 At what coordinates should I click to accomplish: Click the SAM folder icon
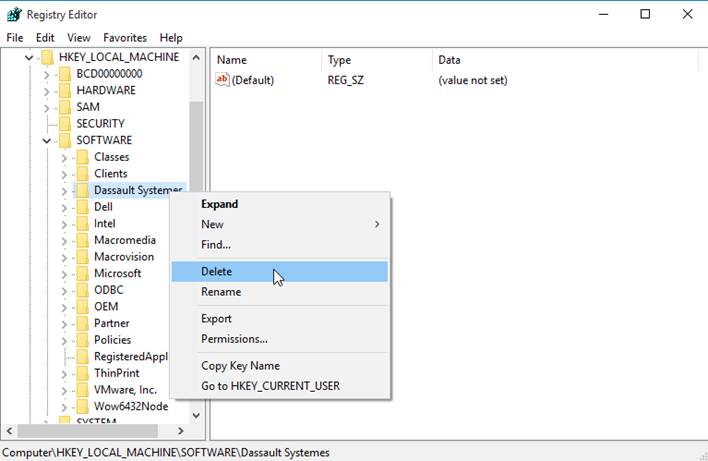click(x=65, y=107)
